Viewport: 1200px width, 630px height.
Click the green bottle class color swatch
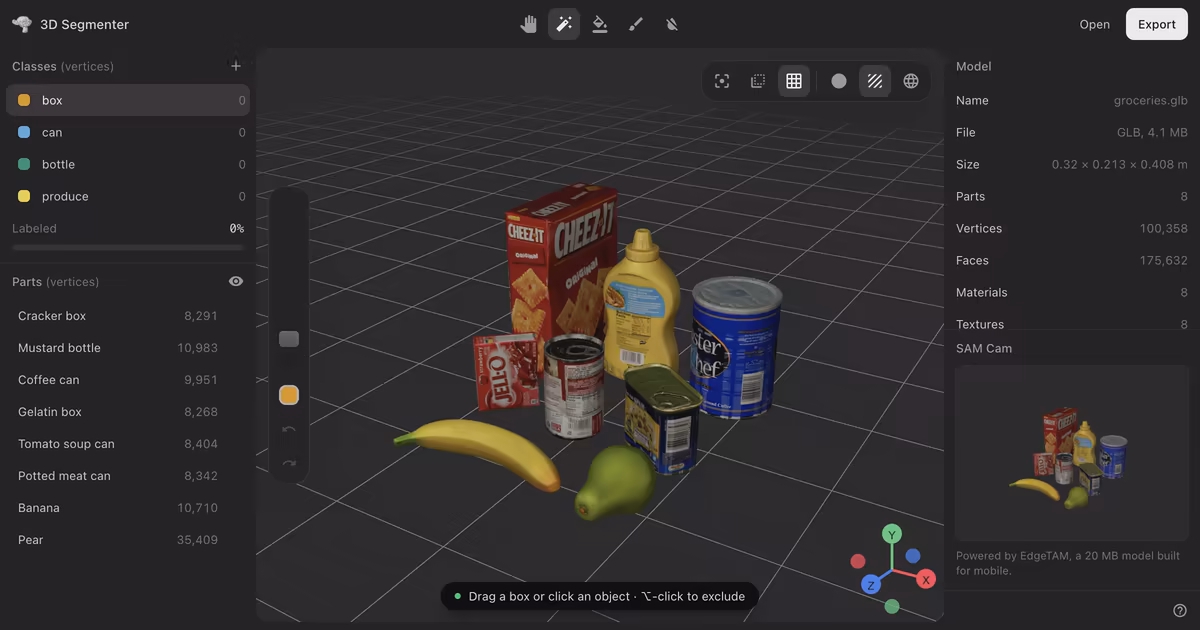pos(24,164)
